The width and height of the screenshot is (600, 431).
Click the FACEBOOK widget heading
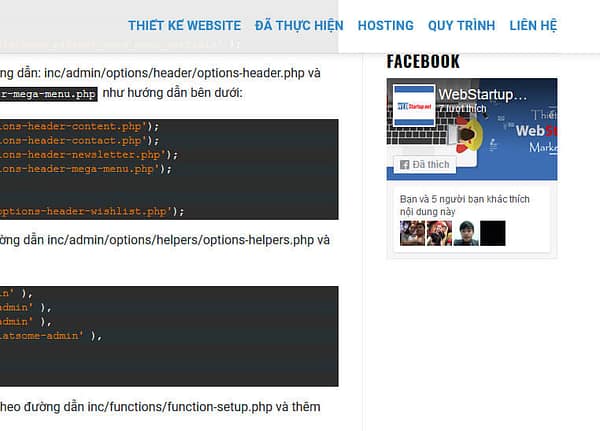pyautogui.click(x=423, y=62)
